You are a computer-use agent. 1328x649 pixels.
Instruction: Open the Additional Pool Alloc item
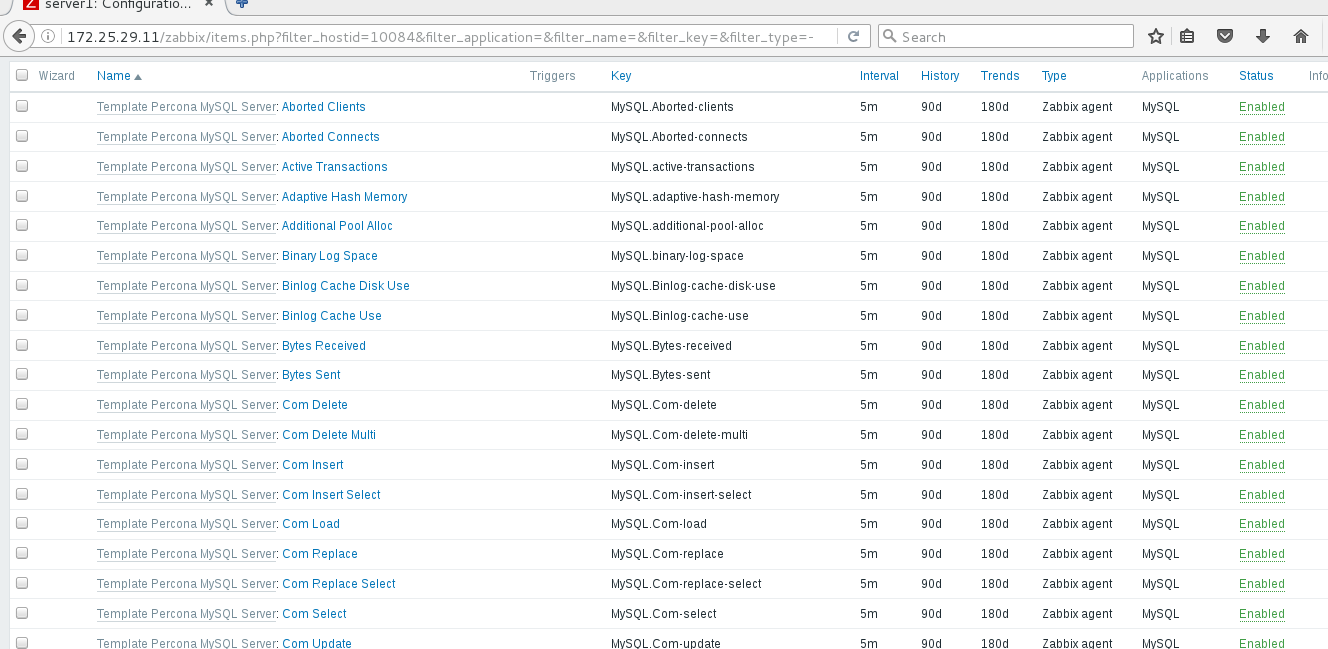pos(337,226)
